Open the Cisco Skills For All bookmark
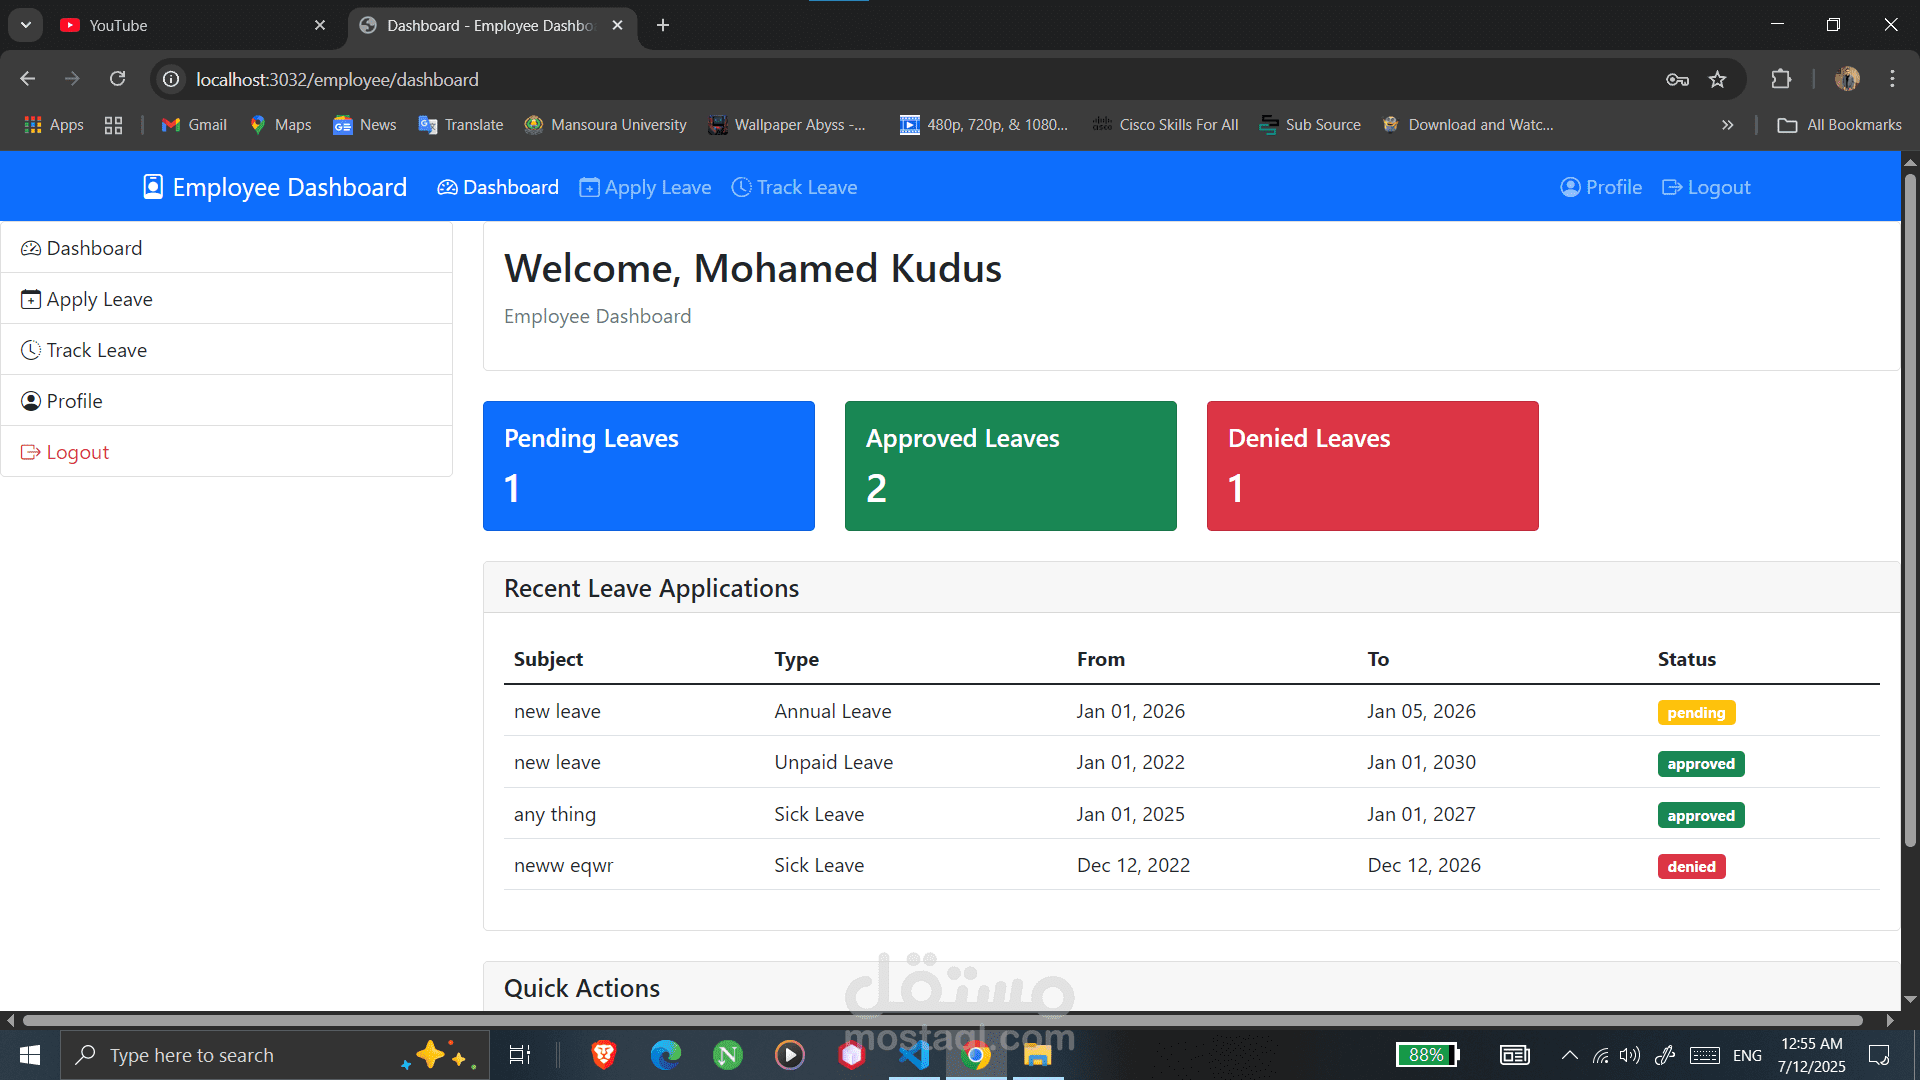The image size is (1920, 1080). (x=1166, y=125)
